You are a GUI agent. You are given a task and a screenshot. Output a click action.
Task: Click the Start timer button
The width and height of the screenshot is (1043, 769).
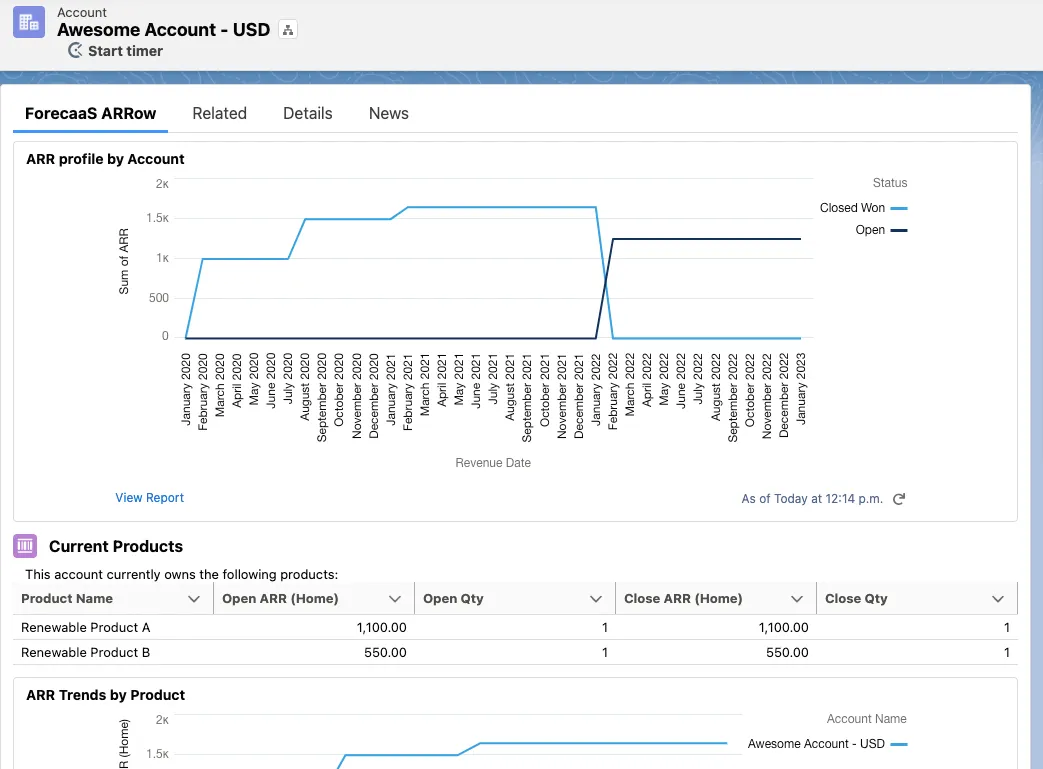tap(116, 51)
